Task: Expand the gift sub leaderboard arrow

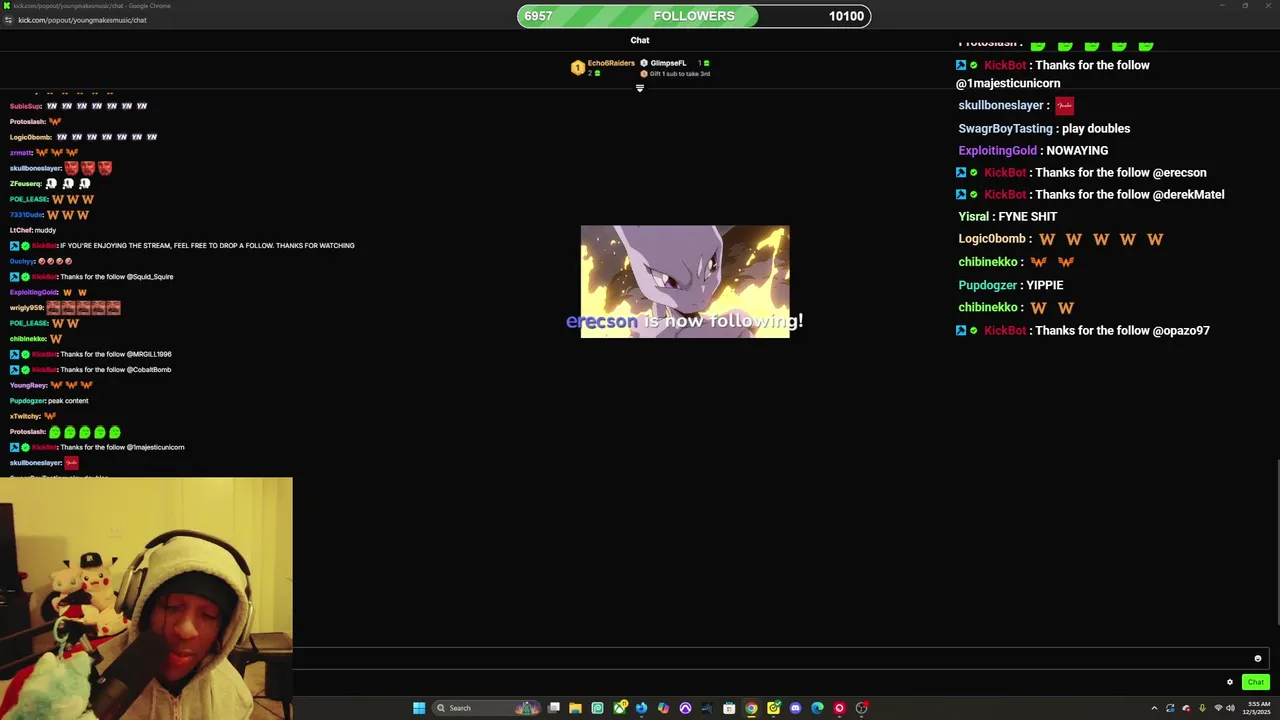Action: coord(640,88)
